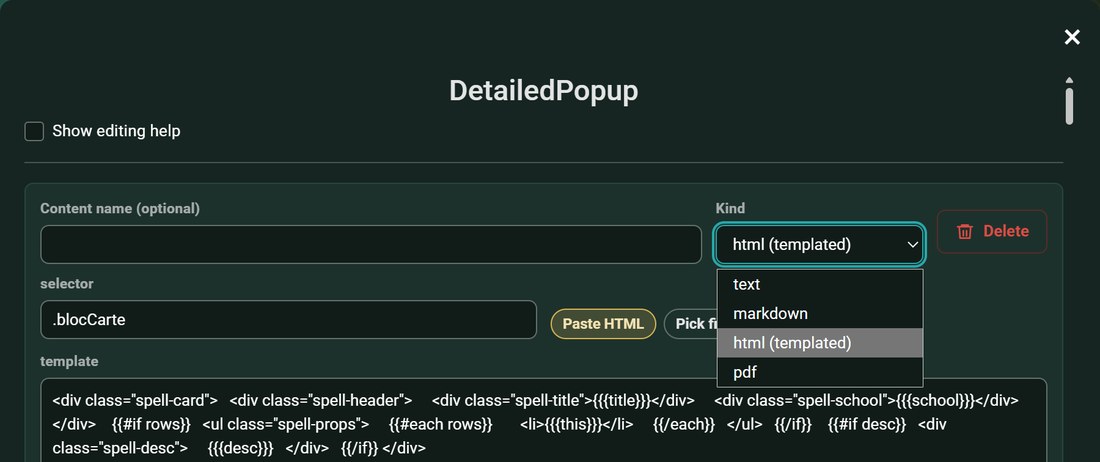Open the Kind dropdown
Viewport: 1100px width, 462px height.
[819, 244]
